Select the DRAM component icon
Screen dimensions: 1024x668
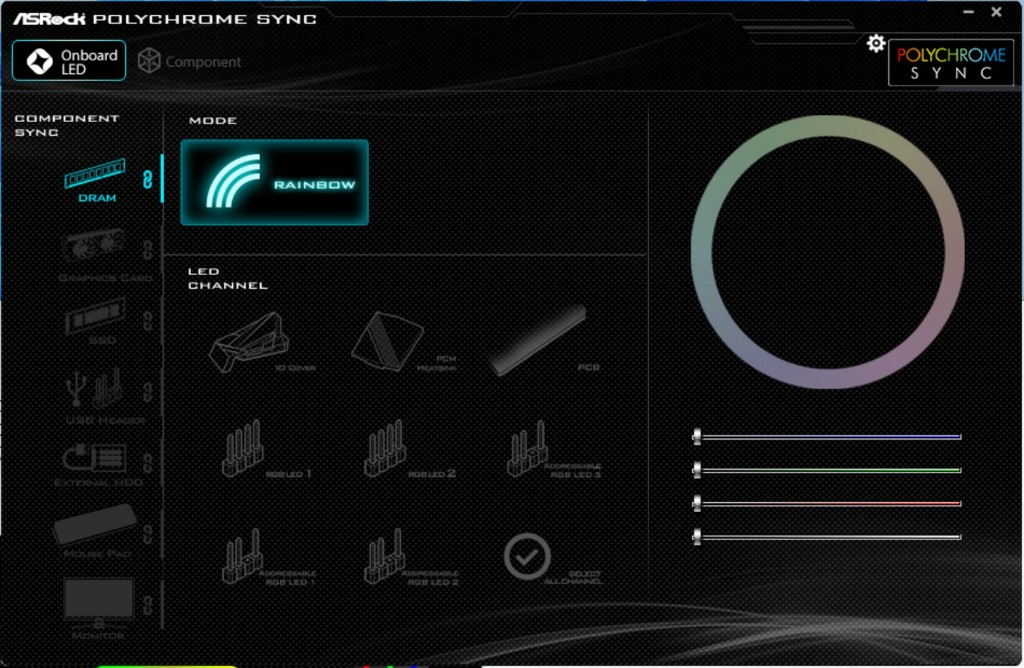click(x=96, y=175)
